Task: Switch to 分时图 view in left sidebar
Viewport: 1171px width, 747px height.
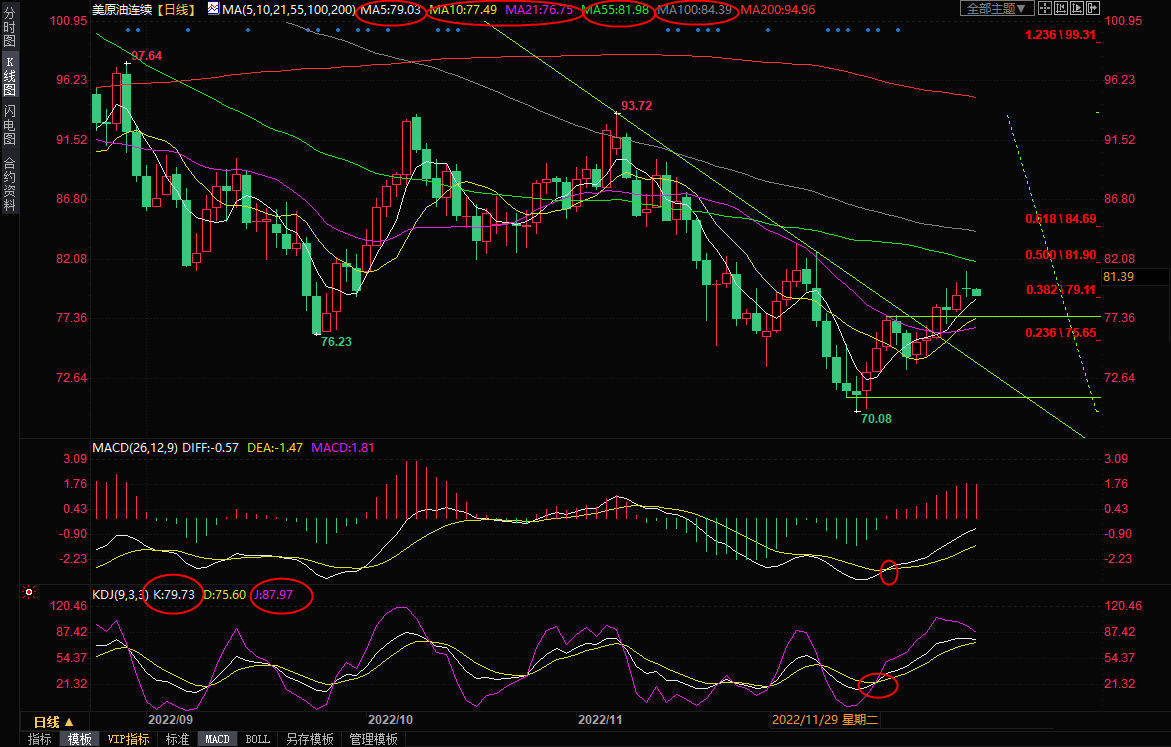Action: pyautogui.click(x=9, y=30)
